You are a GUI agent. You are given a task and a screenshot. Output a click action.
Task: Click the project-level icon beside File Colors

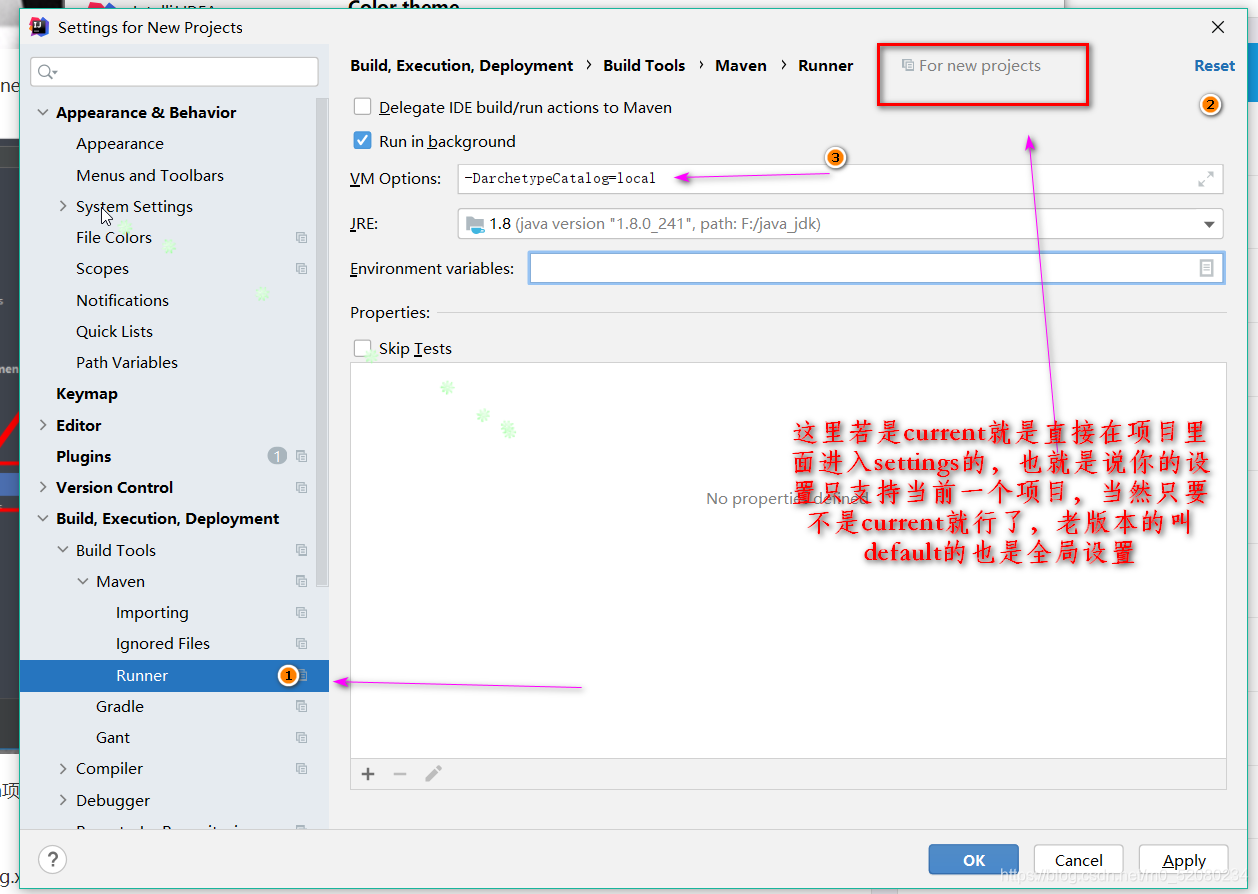click(x=301, y=237)
